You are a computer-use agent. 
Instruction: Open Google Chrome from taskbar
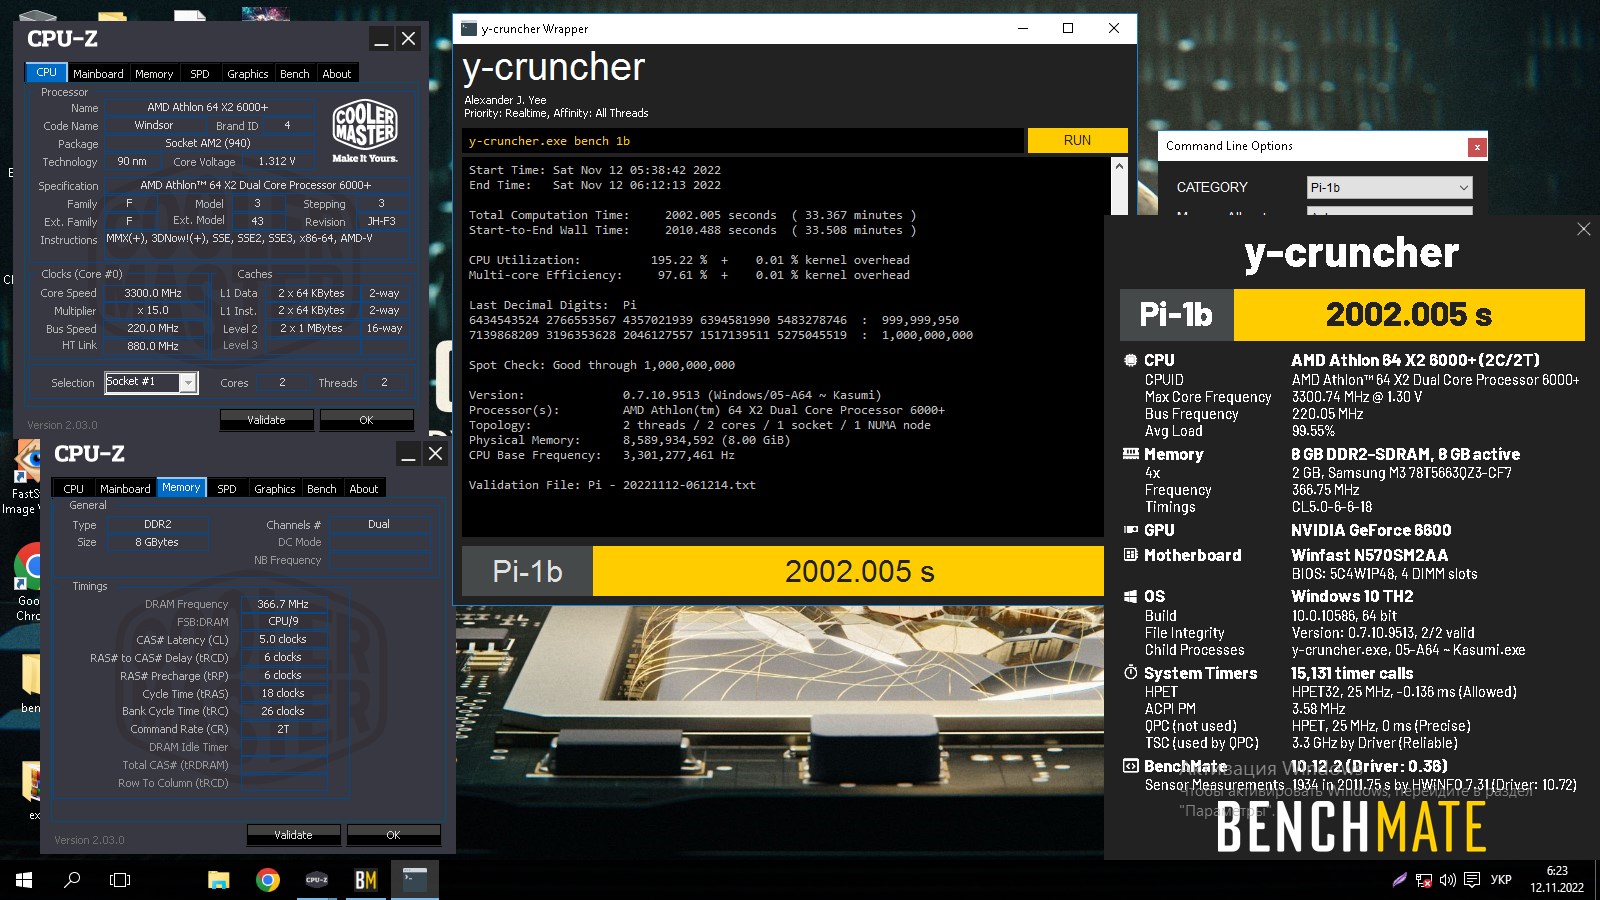coord(267,880)
